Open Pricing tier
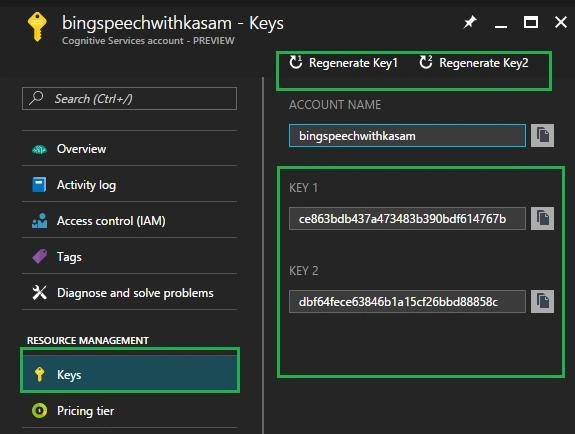 [x=129, y=411]
